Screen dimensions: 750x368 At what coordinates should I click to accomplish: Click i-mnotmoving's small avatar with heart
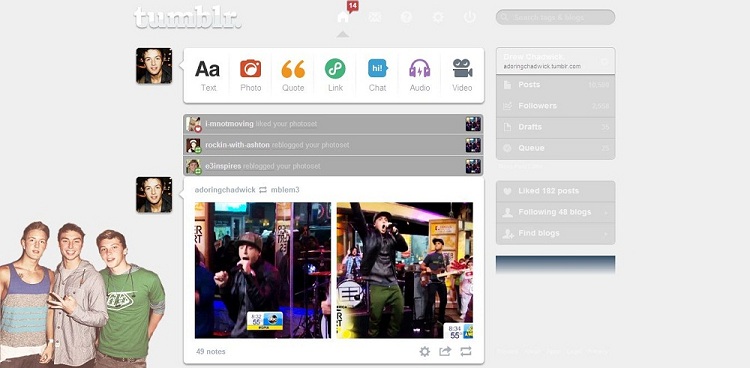click(194, 124)
